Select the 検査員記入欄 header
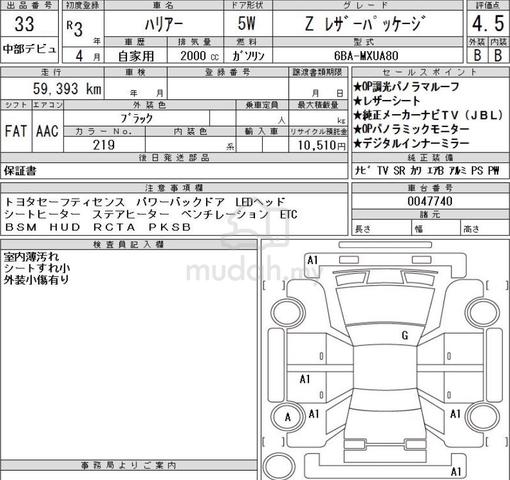Viewport: 510px width, 480px height. (x=129, y=245)
